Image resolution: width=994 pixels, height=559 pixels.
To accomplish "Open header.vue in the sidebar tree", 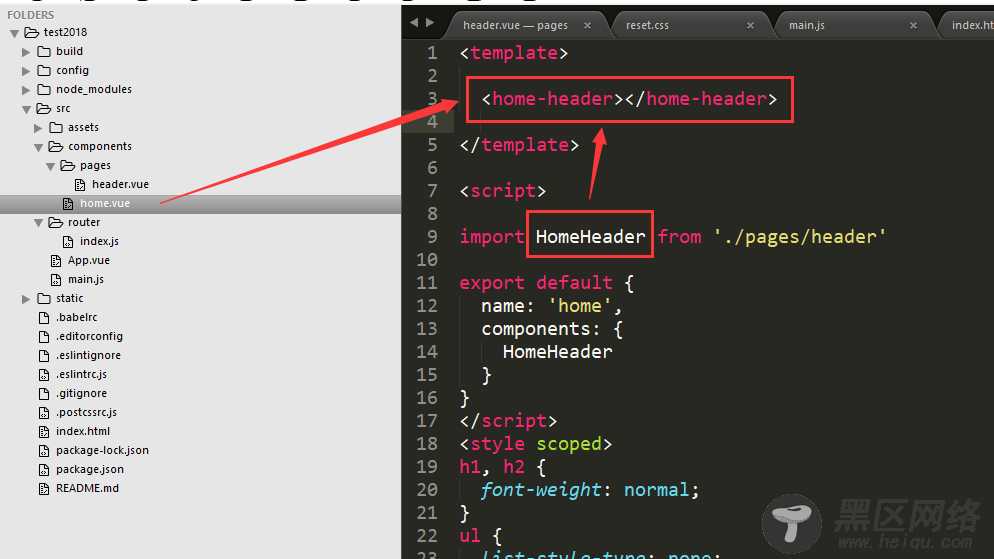I will pyautogui.click(x=120, y=184).
